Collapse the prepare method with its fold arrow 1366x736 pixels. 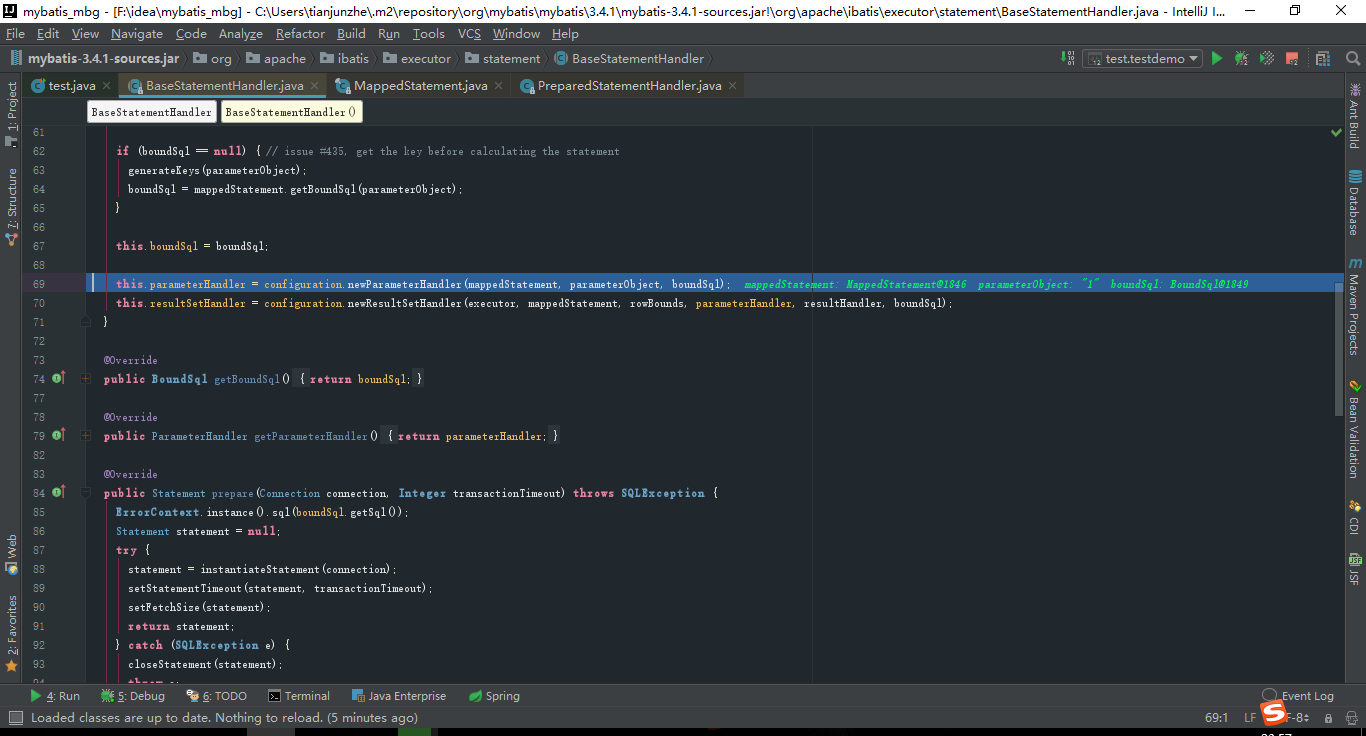tap(84, 493)
